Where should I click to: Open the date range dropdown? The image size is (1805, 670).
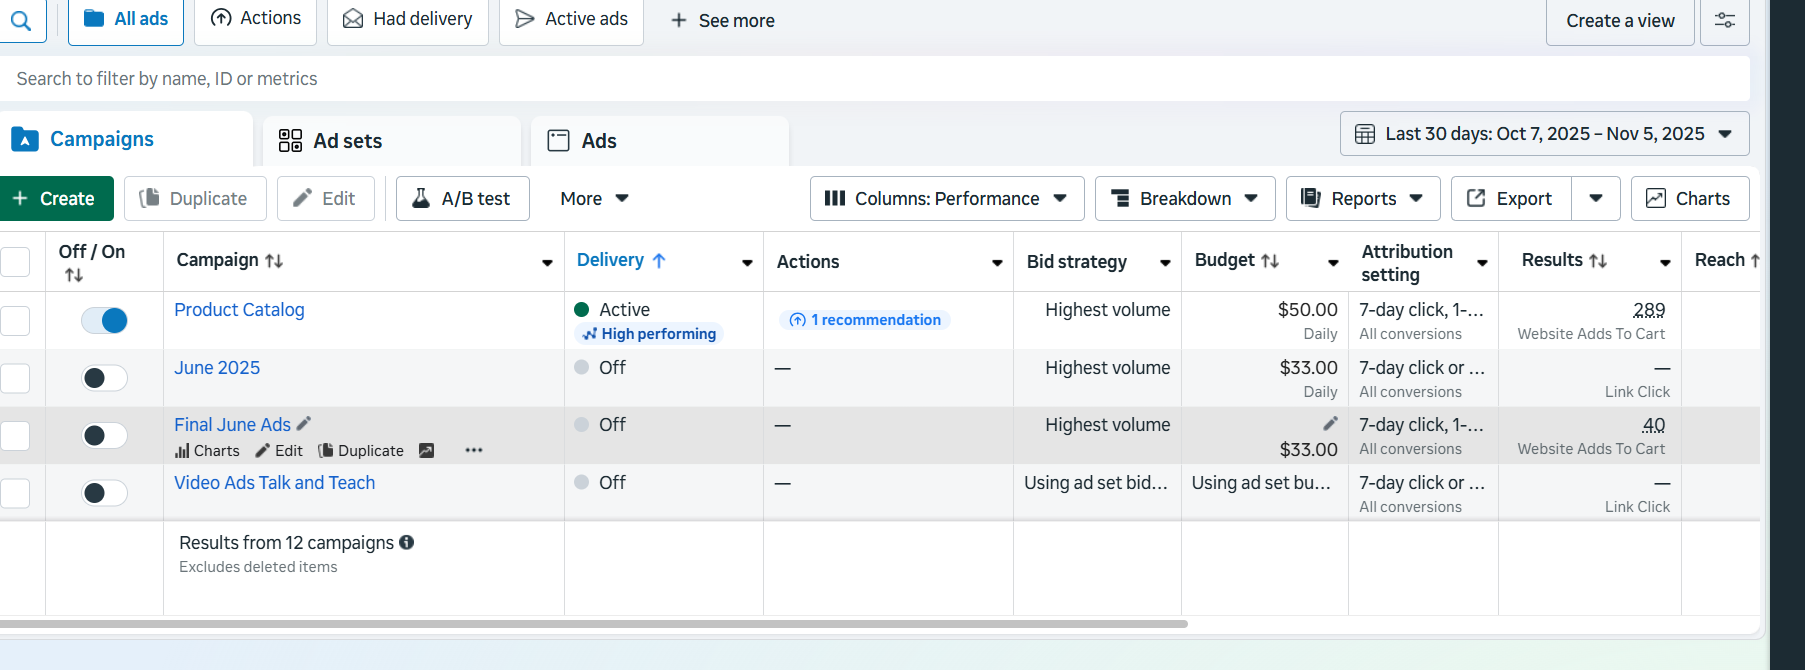tap(1544, 134)
